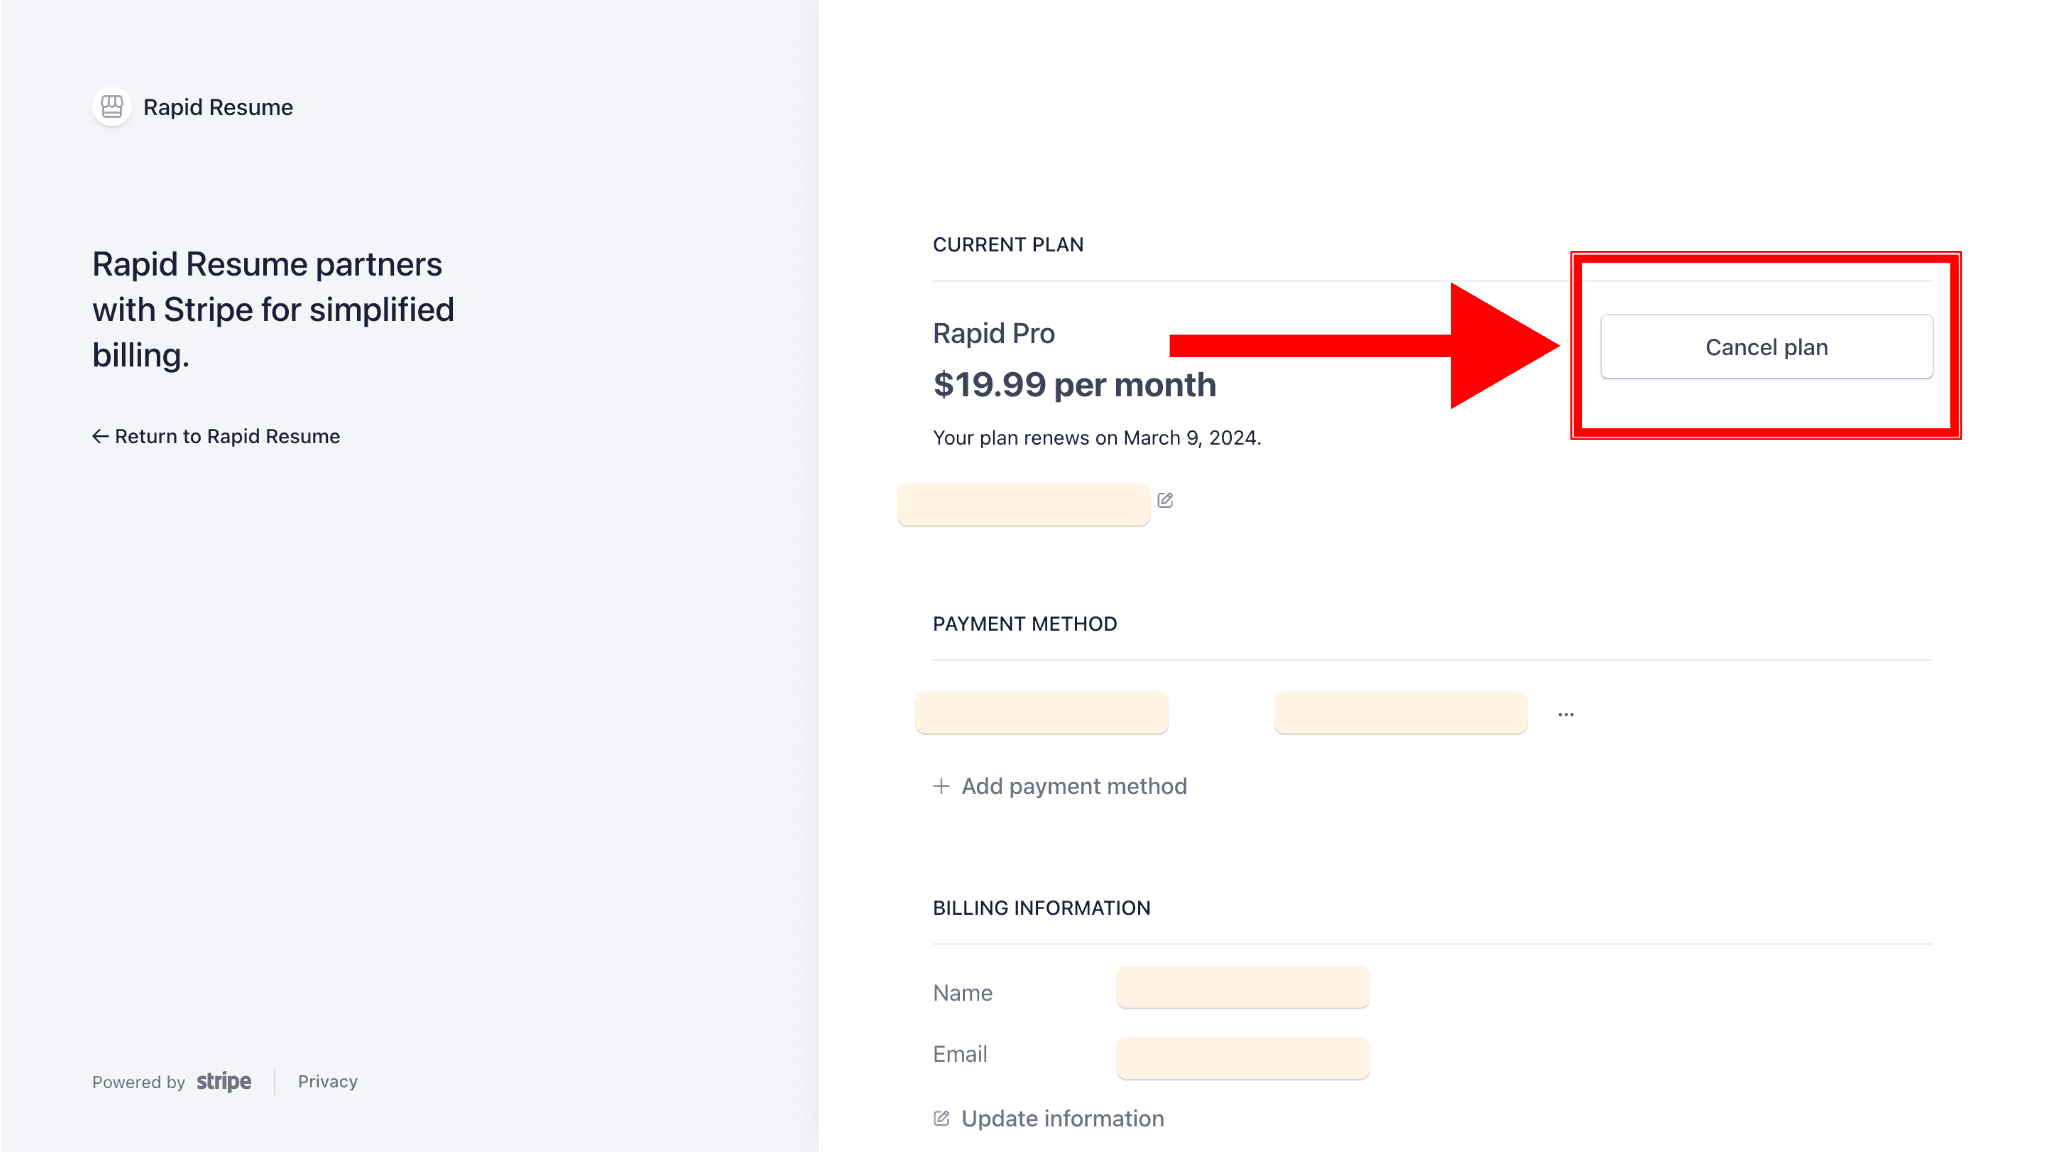
Task: Click the plus icon for Add payment method
Action: [941, 786]
